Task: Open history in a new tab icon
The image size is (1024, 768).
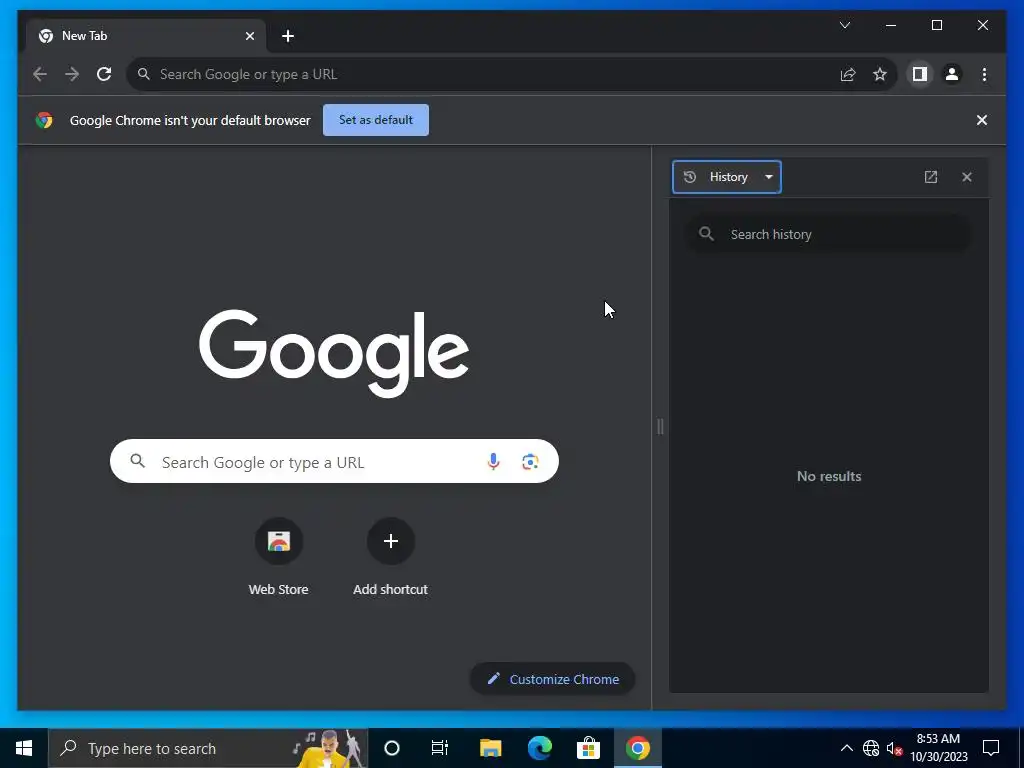Action: click(931, 177)
